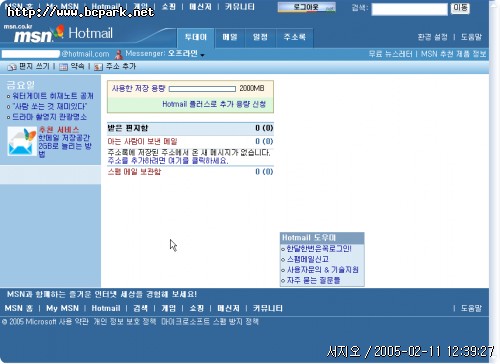Click the calendar icon beside 약속
500x364 pixels.
pos(63,67)
